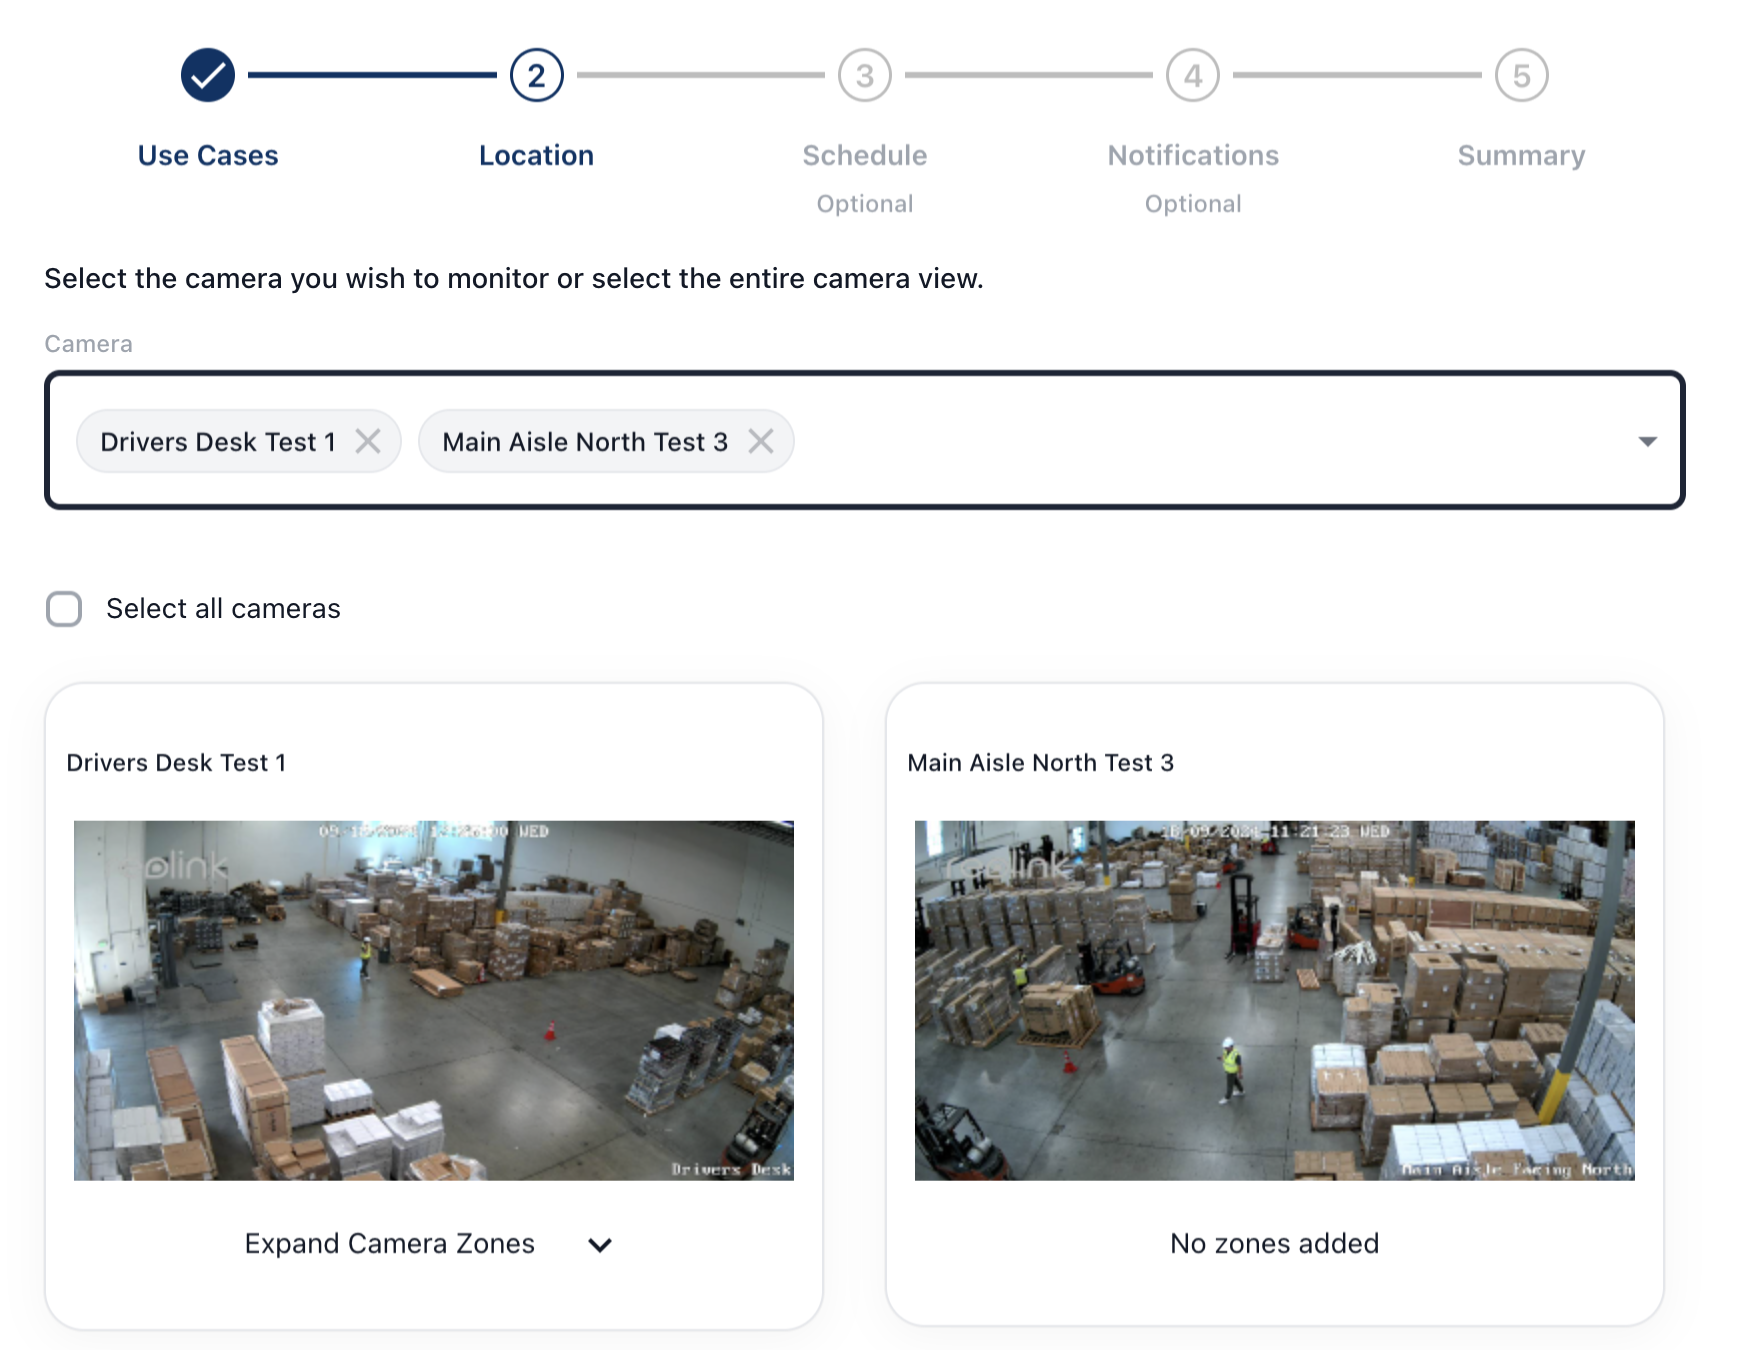Click the chevron beside Expand Camera Zones
The width and height of the screenshot is (1748, 1350).
[600, 1245]
